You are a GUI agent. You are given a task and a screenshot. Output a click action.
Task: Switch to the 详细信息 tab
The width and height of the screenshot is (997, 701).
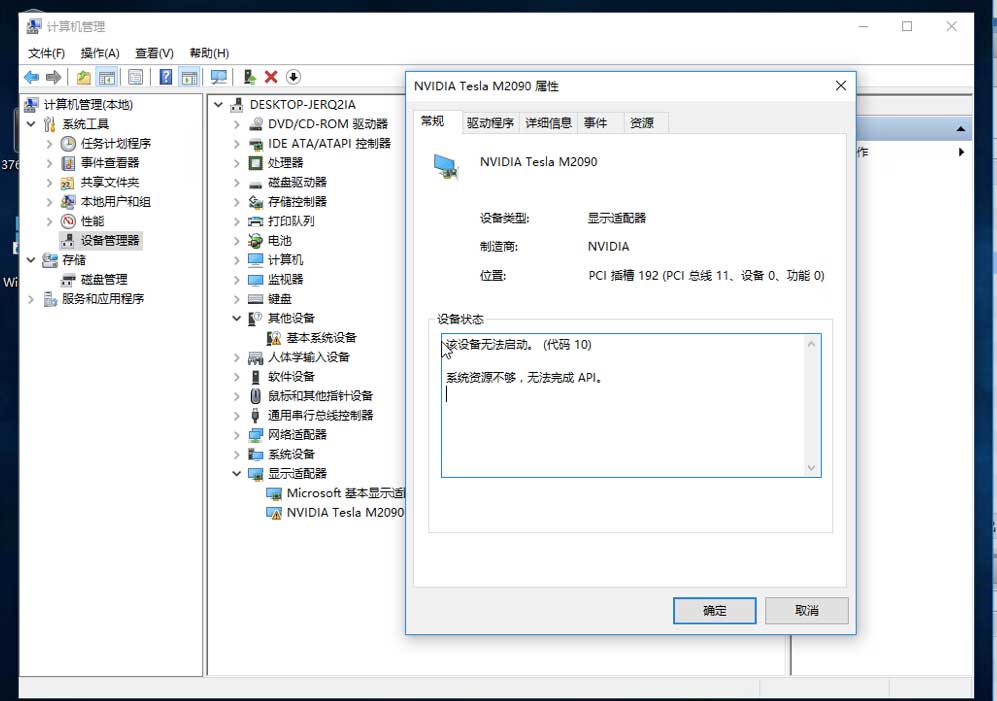[x=548, y=123]
